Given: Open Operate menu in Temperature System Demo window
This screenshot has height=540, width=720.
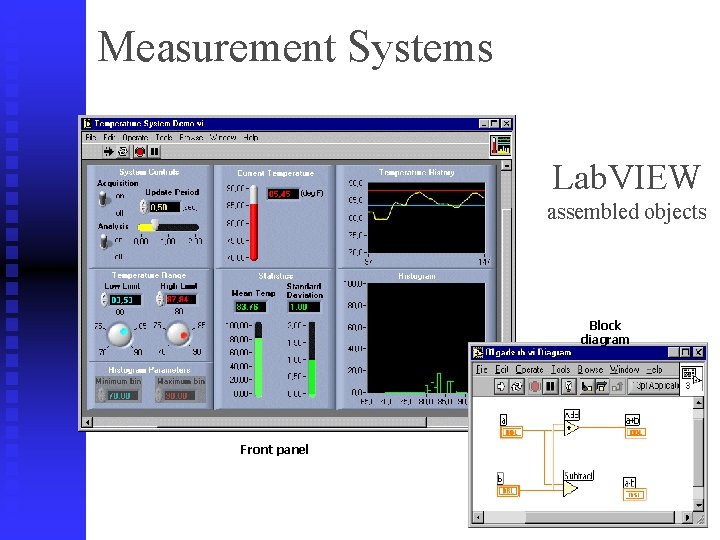Looking at the screenshot, I should [135, 137].
